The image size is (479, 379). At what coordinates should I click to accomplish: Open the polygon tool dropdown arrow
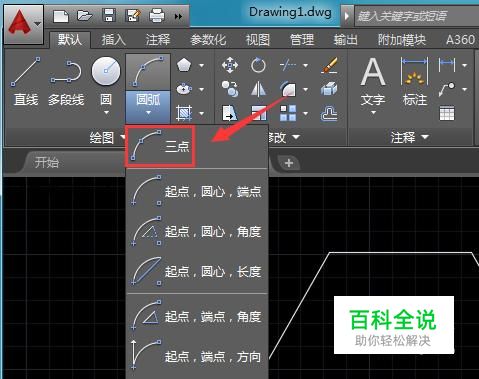[201, 65]
